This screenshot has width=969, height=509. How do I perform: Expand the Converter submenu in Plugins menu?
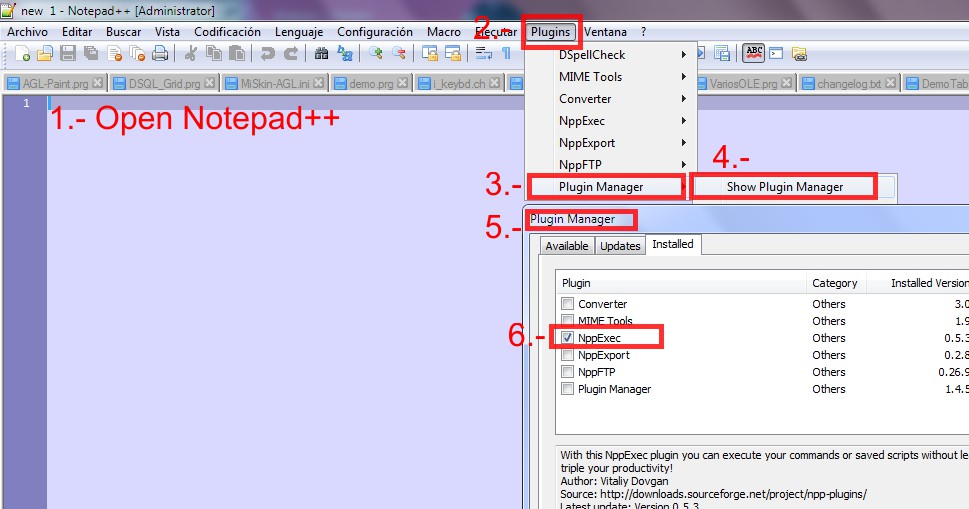pos(611,99)
